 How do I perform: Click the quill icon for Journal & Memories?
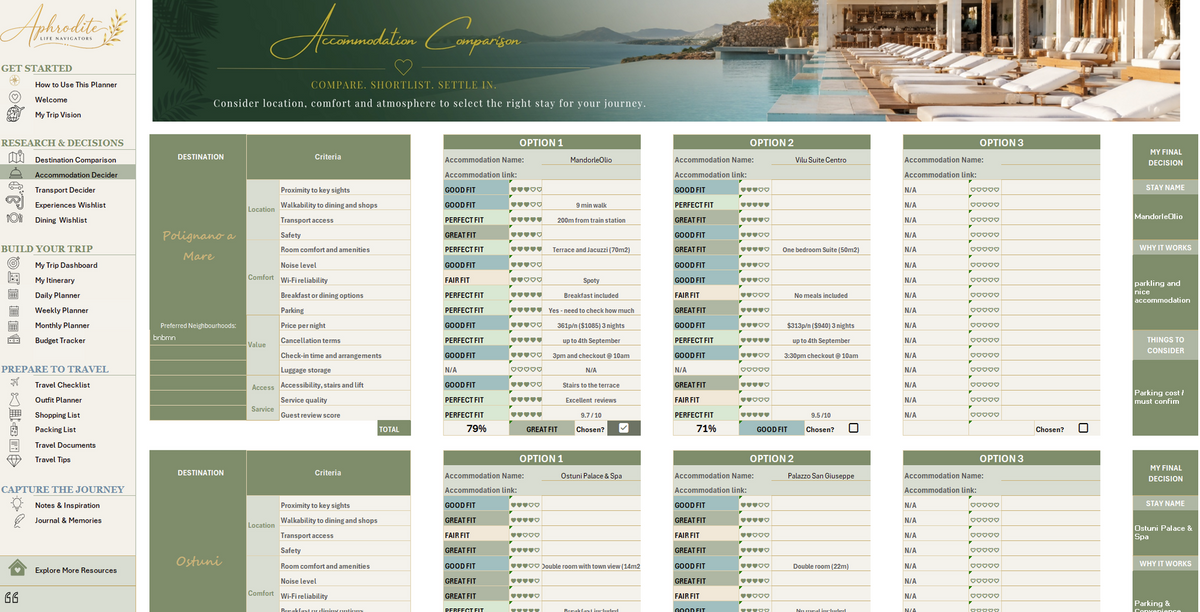[x=17, y=520]
